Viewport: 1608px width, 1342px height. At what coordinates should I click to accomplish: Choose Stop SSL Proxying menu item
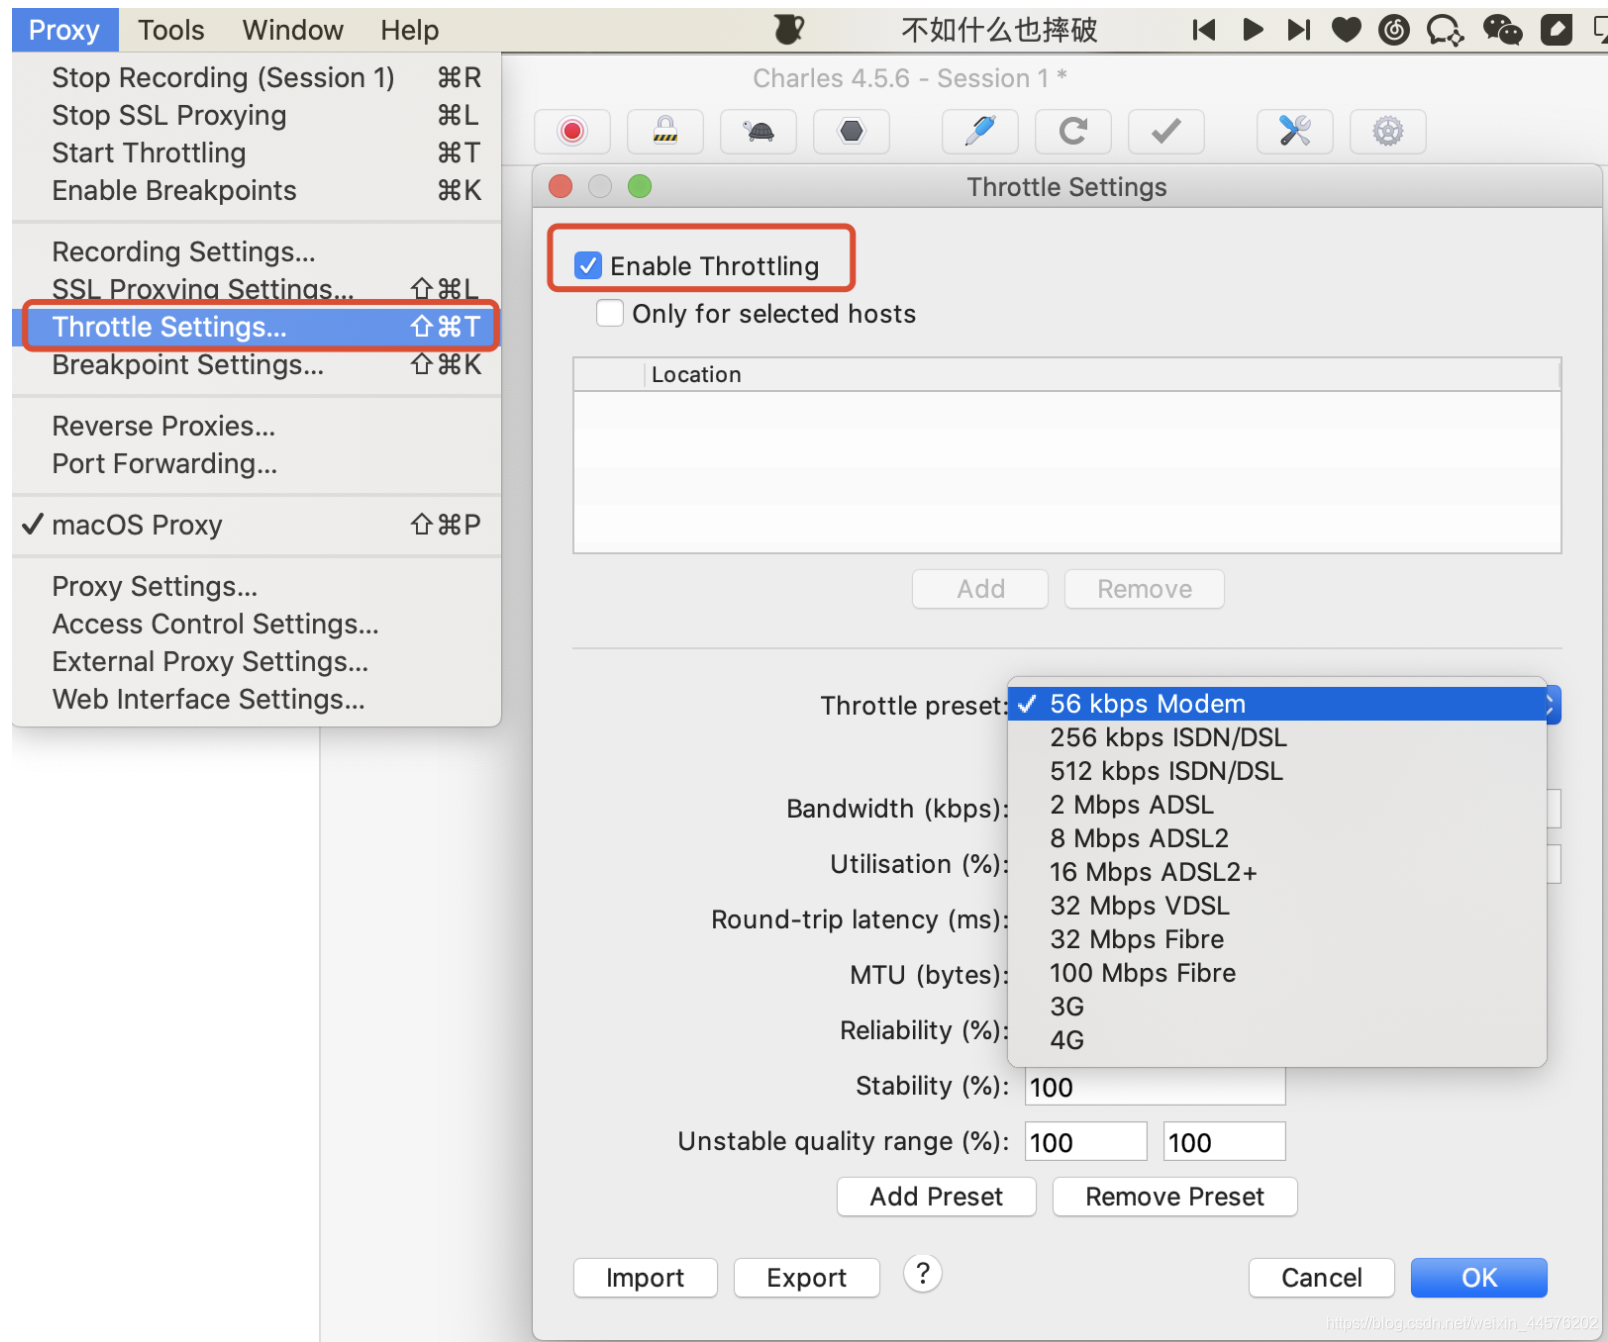coord(256,116)
